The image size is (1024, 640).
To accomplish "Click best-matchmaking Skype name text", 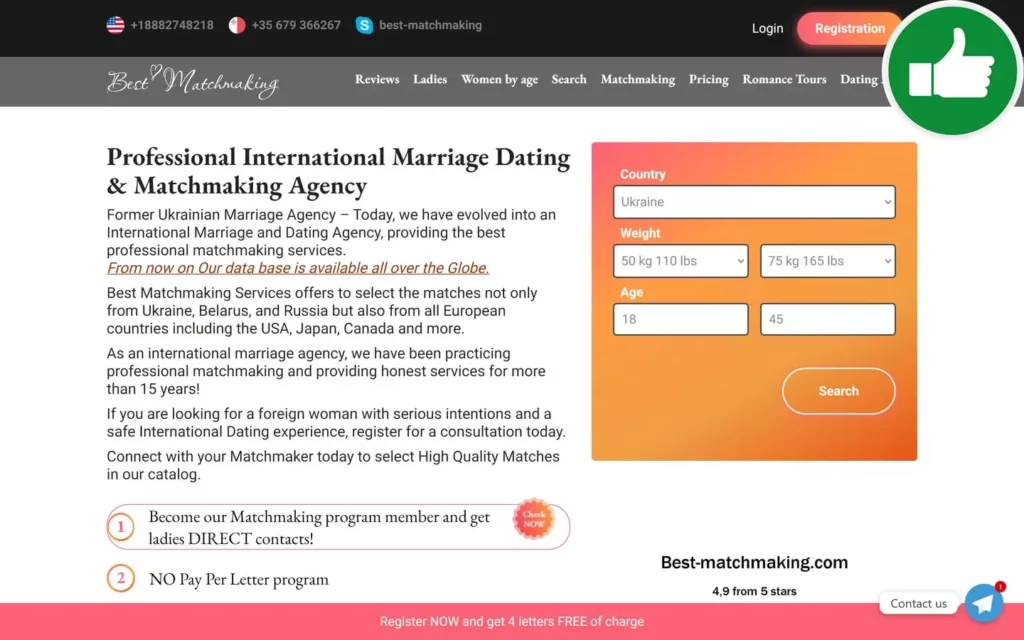I will [x=430, y=25].
